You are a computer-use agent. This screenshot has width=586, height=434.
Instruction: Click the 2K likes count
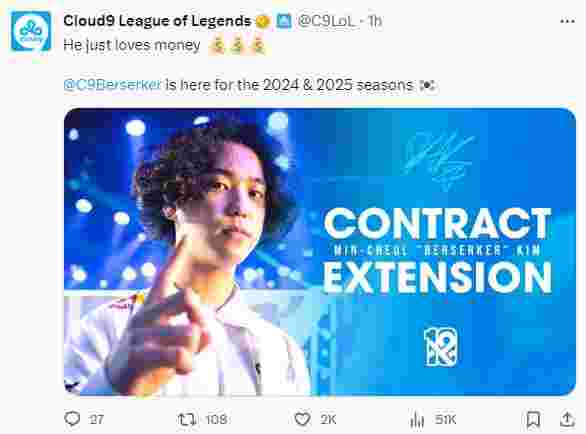coord(328,419)
